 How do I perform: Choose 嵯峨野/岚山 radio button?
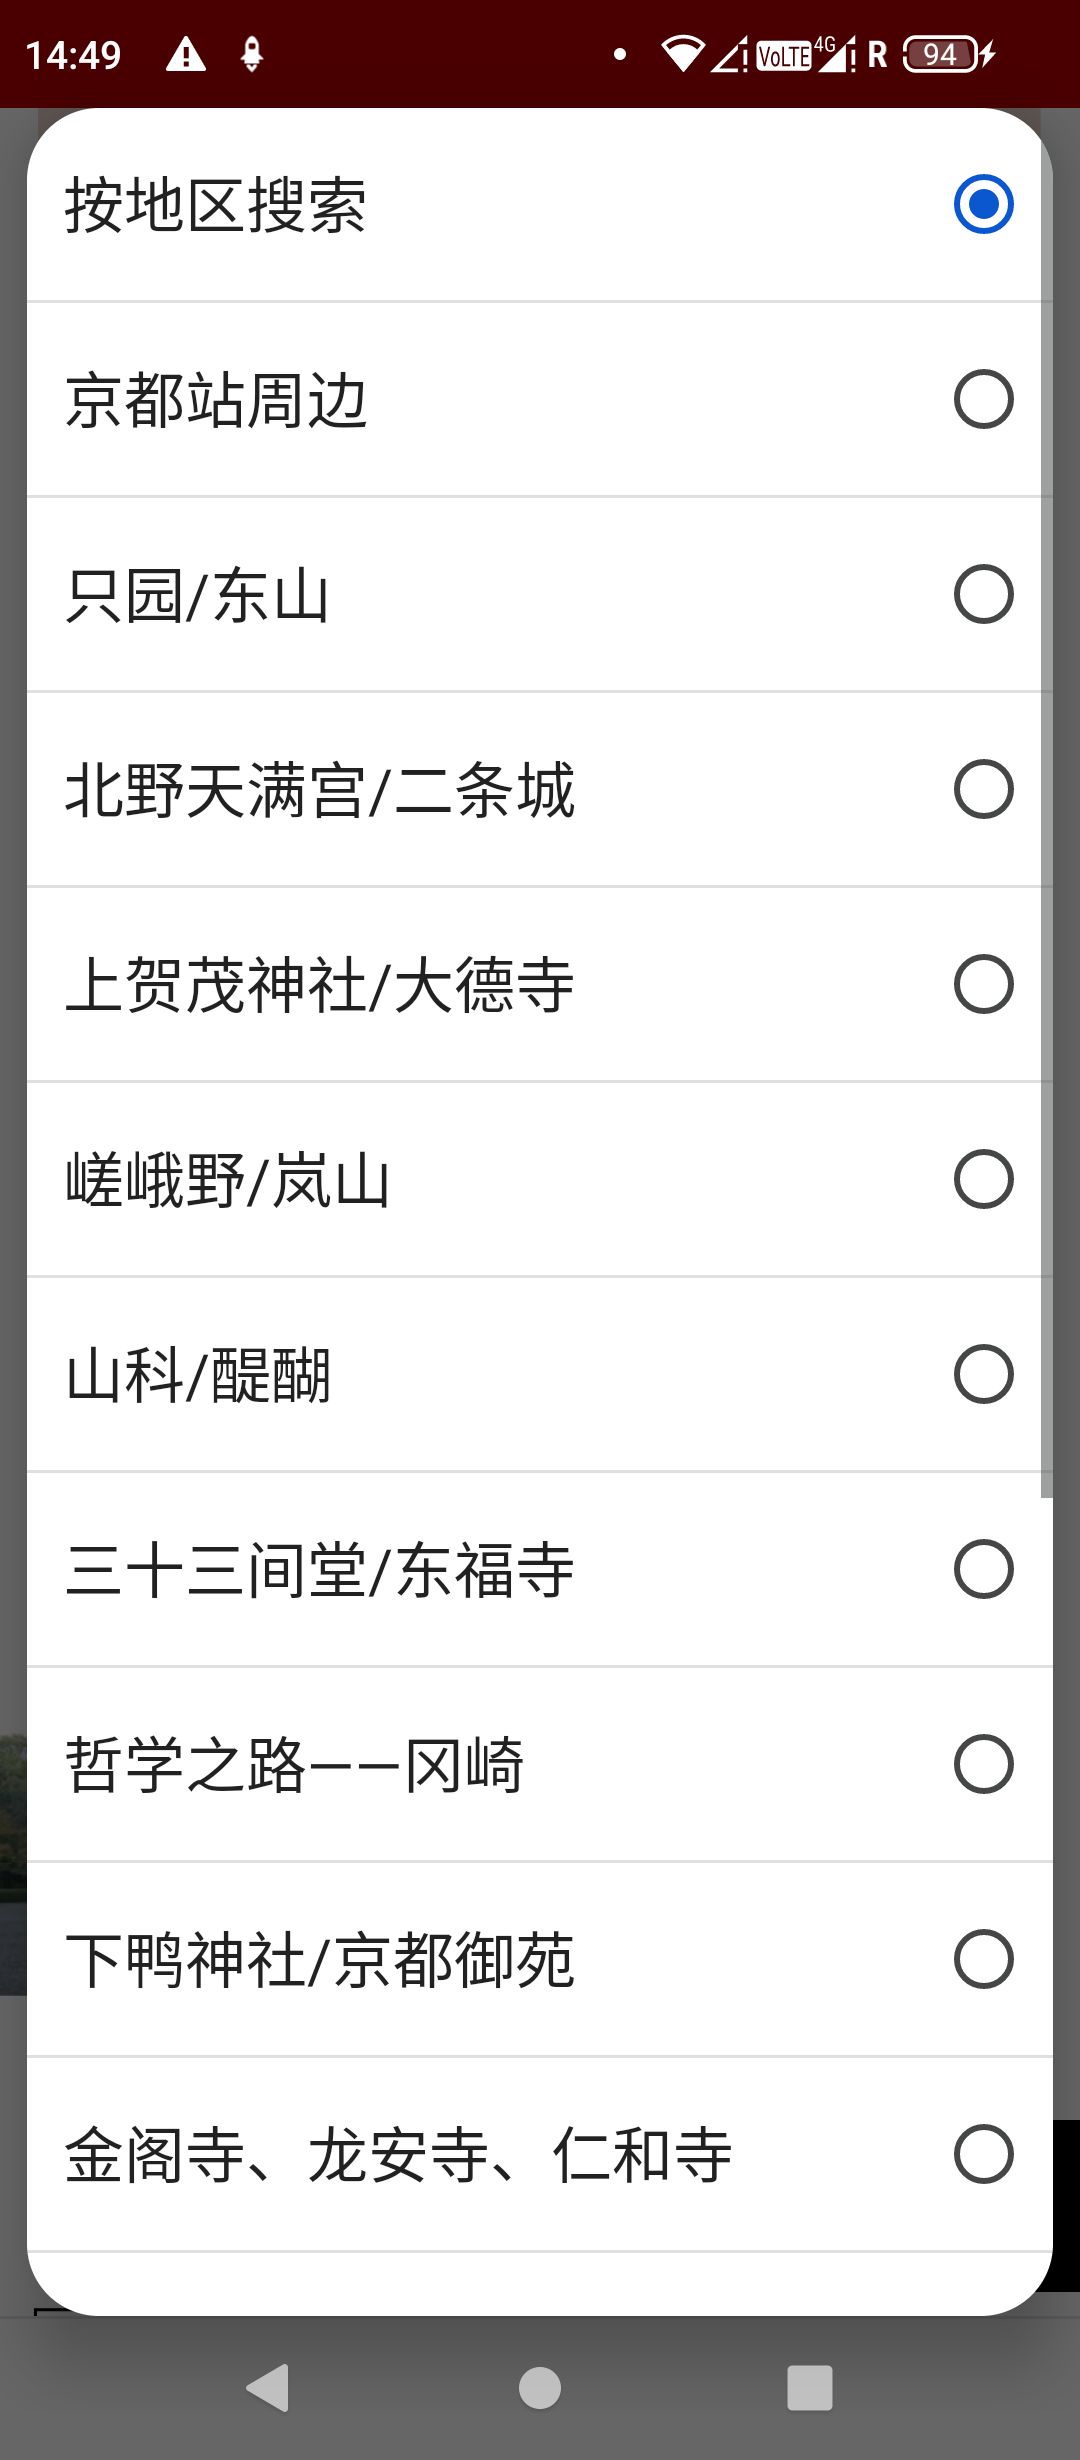pyautogui.click(x=983, y=1179)
